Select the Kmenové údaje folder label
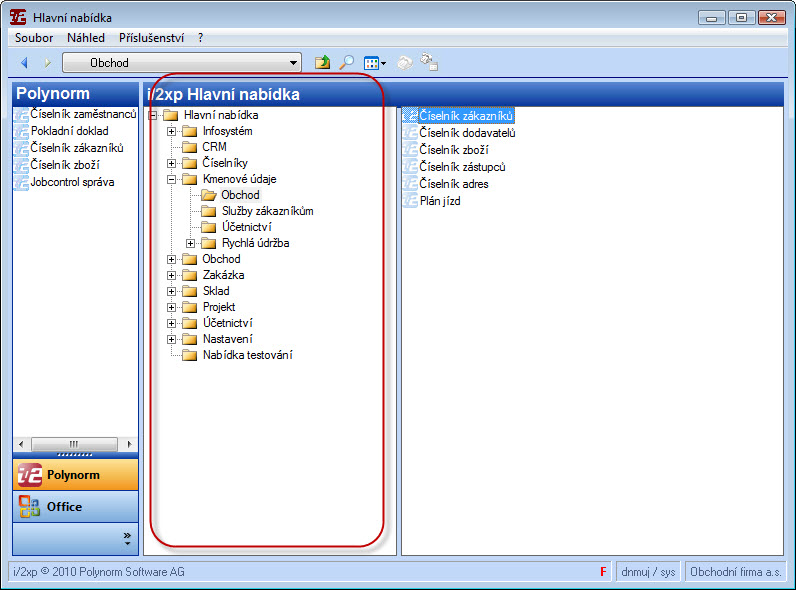The height and width of the screenshot is (590, 796). coord(239,179)
